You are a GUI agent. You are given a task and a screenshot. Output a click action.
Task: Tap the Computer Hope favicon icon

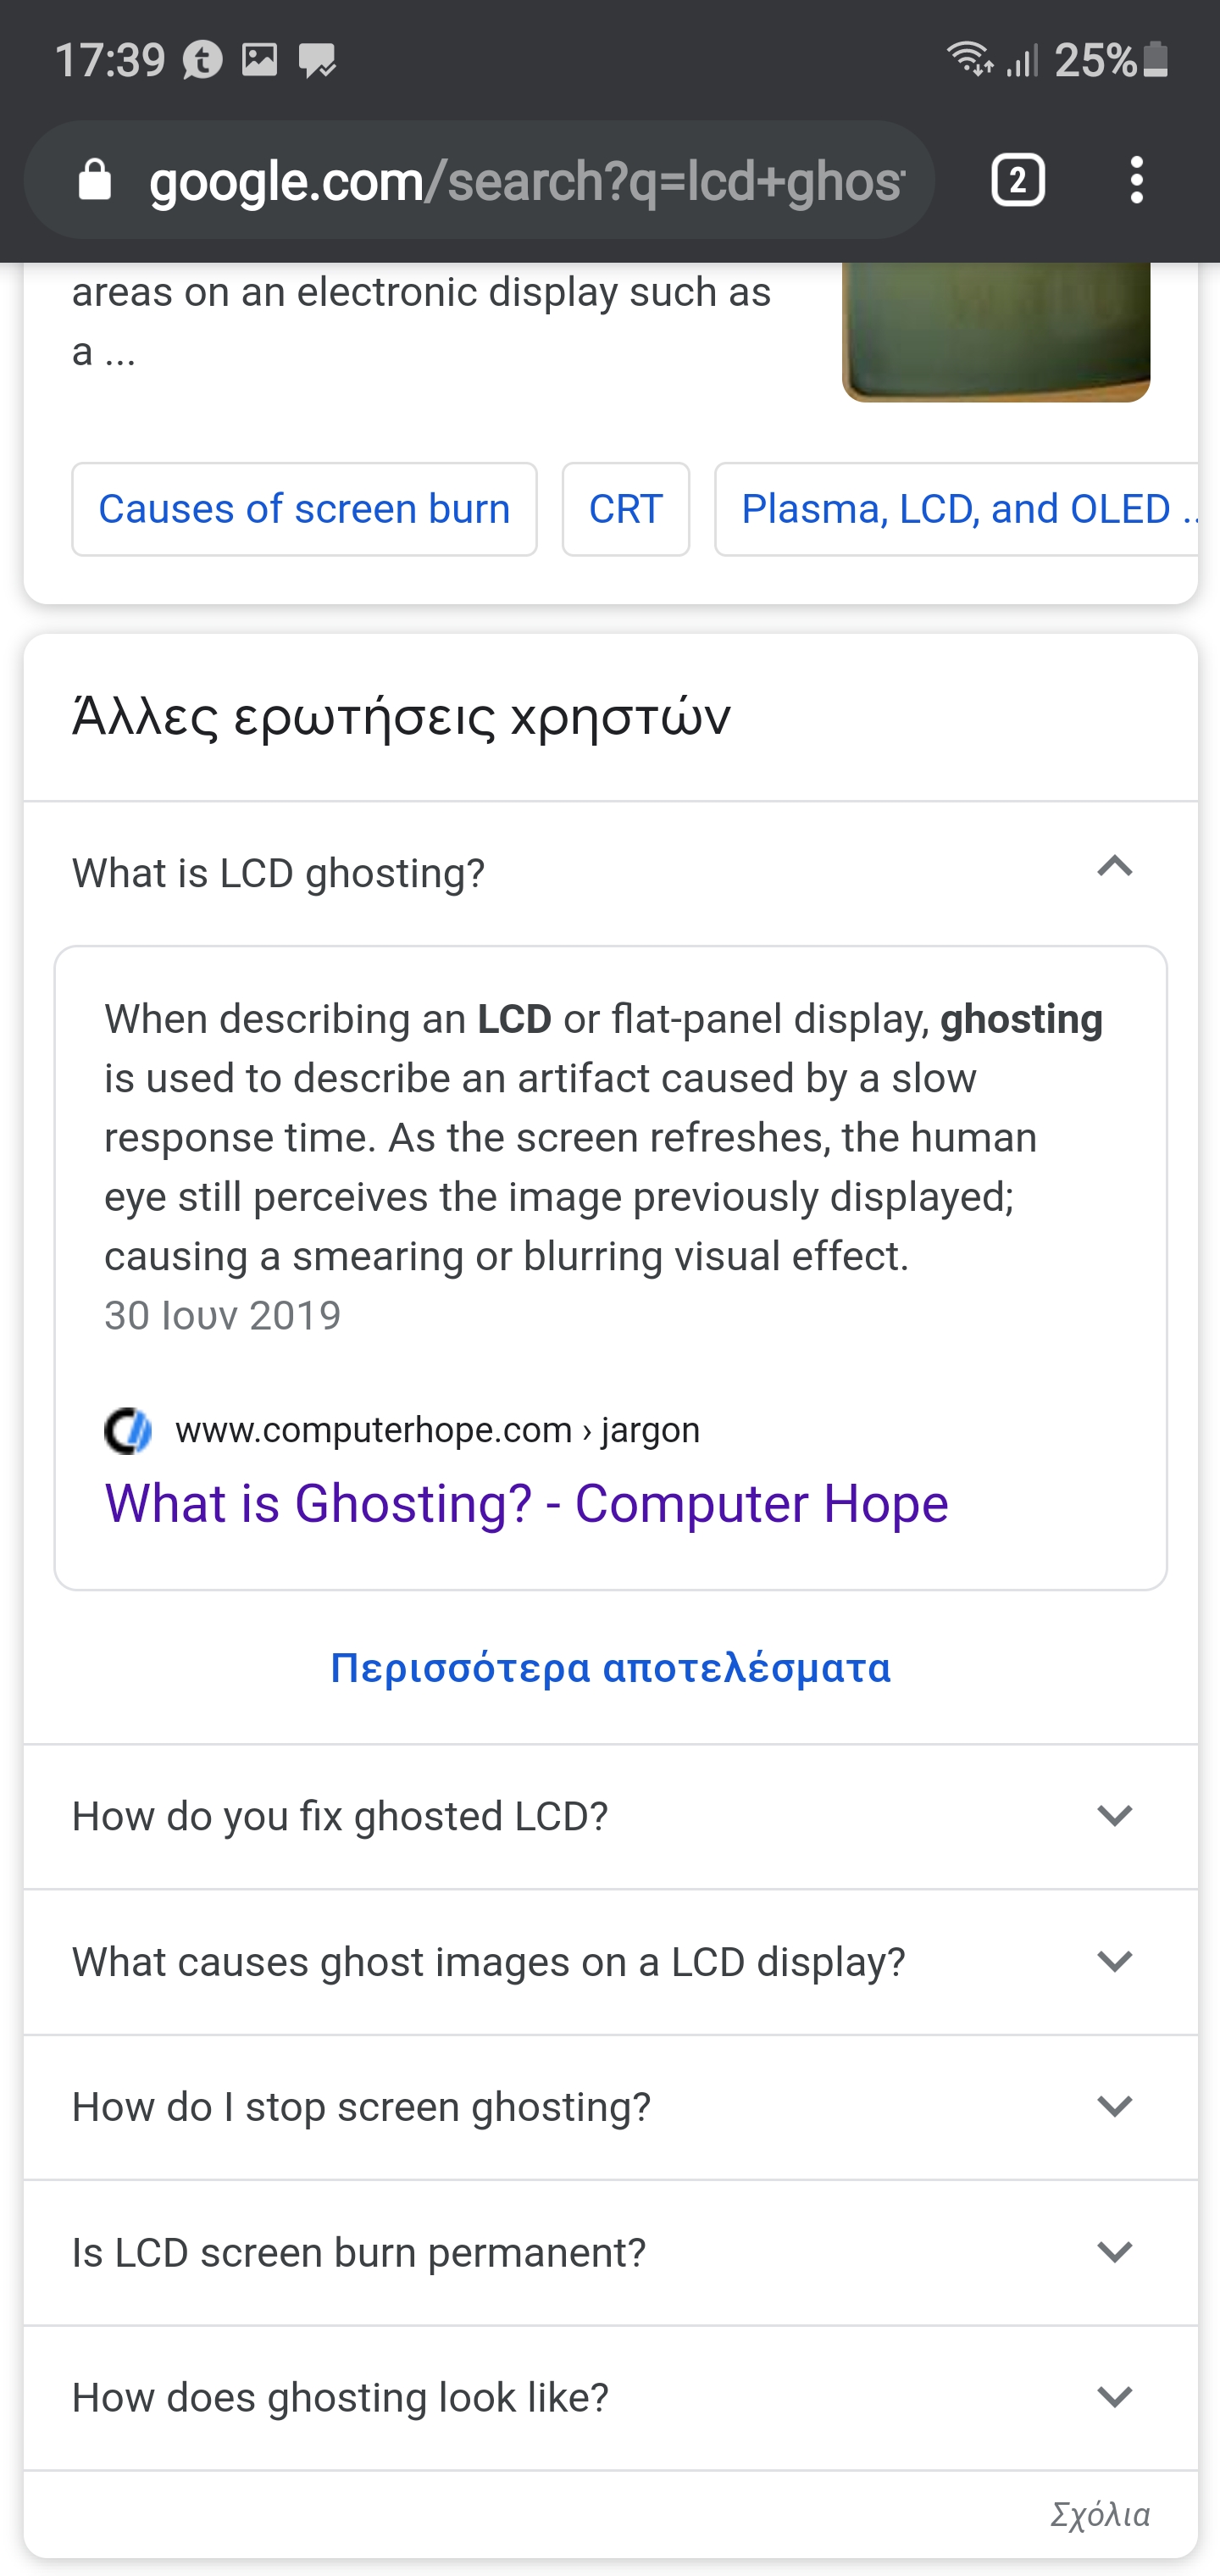click(128, 1430)
